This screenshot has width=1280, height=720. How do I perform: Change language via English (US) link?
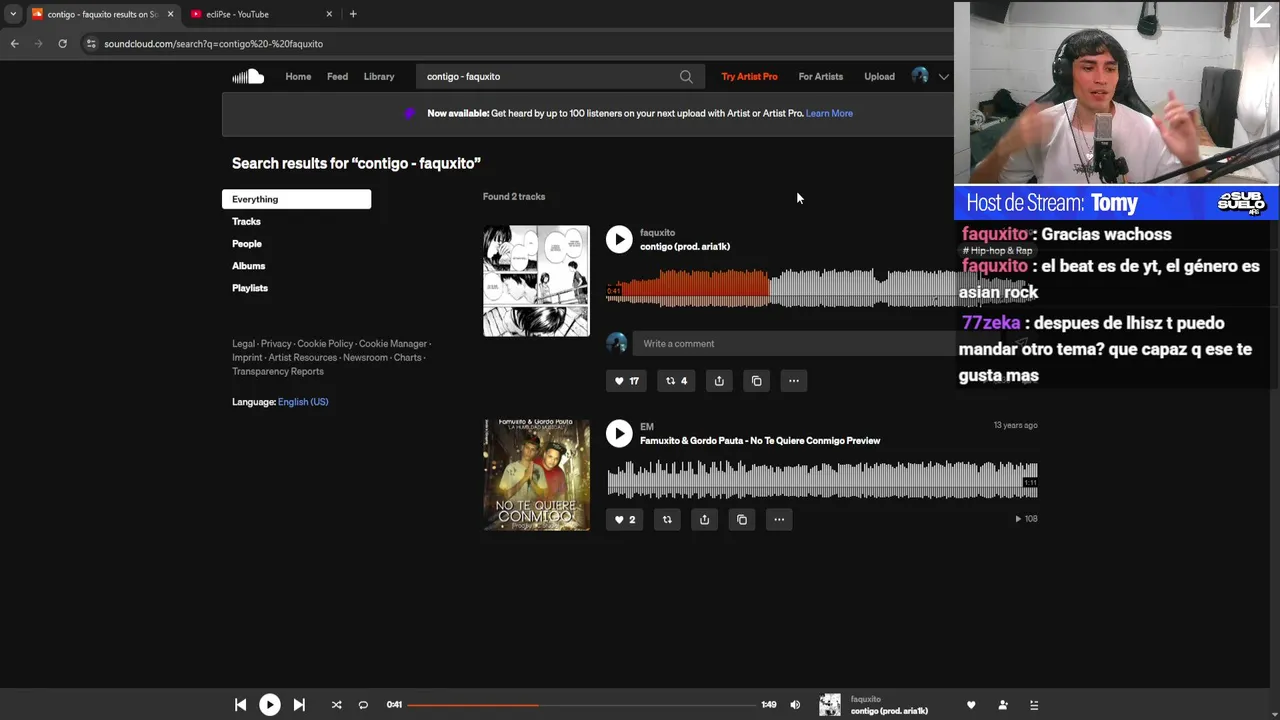[x=303, y=402]
